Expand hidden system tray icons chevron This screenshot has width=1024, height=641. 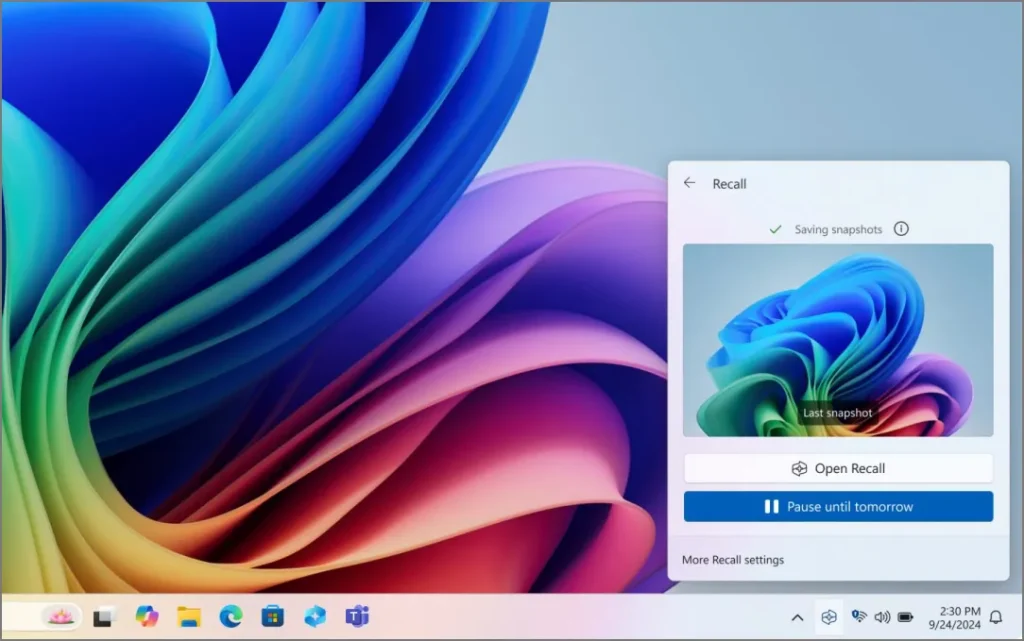[797, 617]
